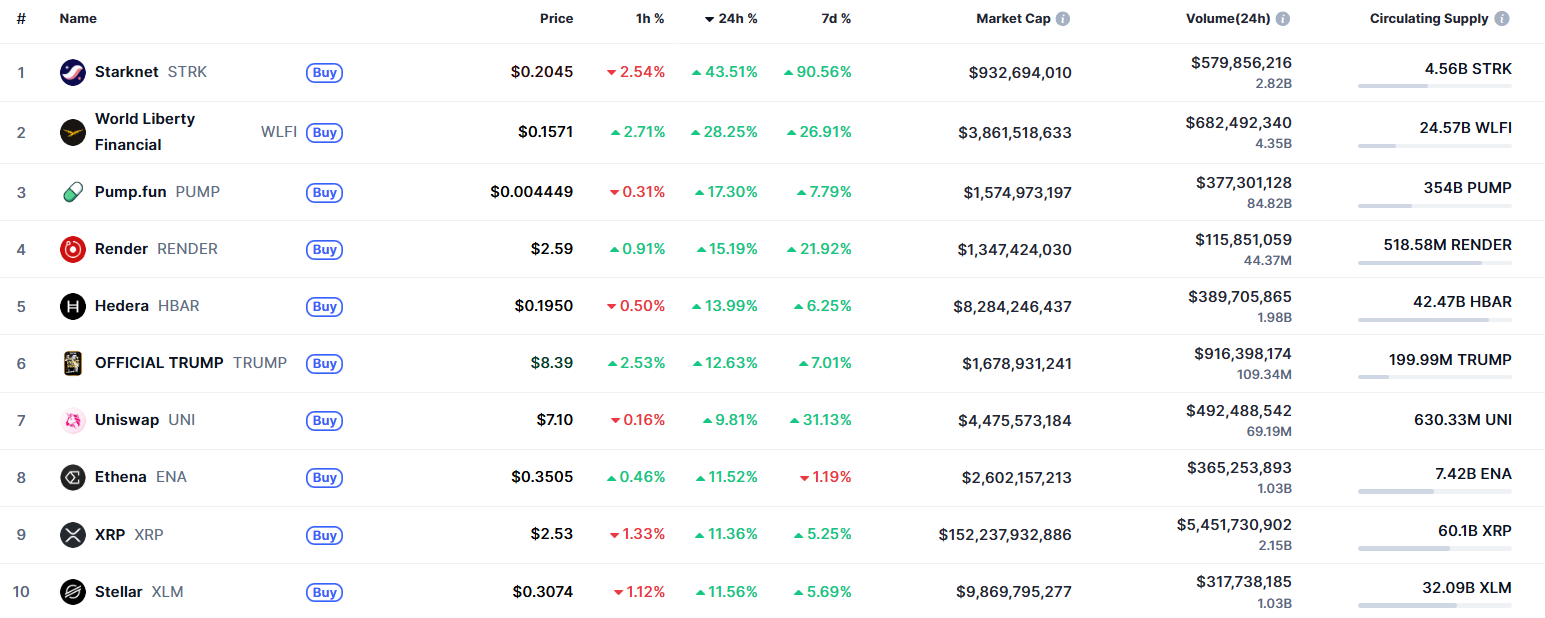Click the Hedera HBAR name link
Viewport: 1545px width, 618px height.
[x=121, y=306]
